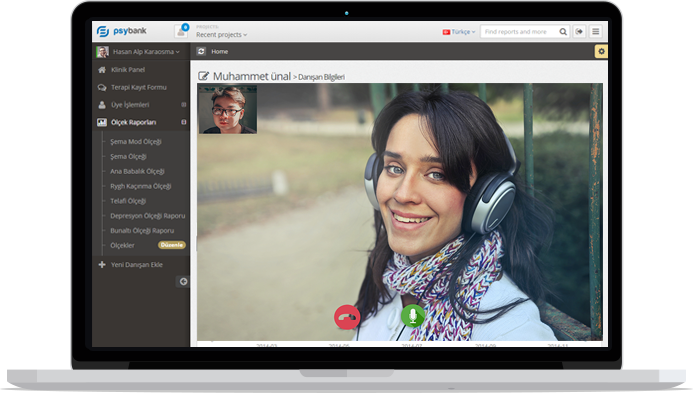Expand the Hasan Alp Karaosma user menu
Viewport: 693px width, 393px height.
pos(146,52)
